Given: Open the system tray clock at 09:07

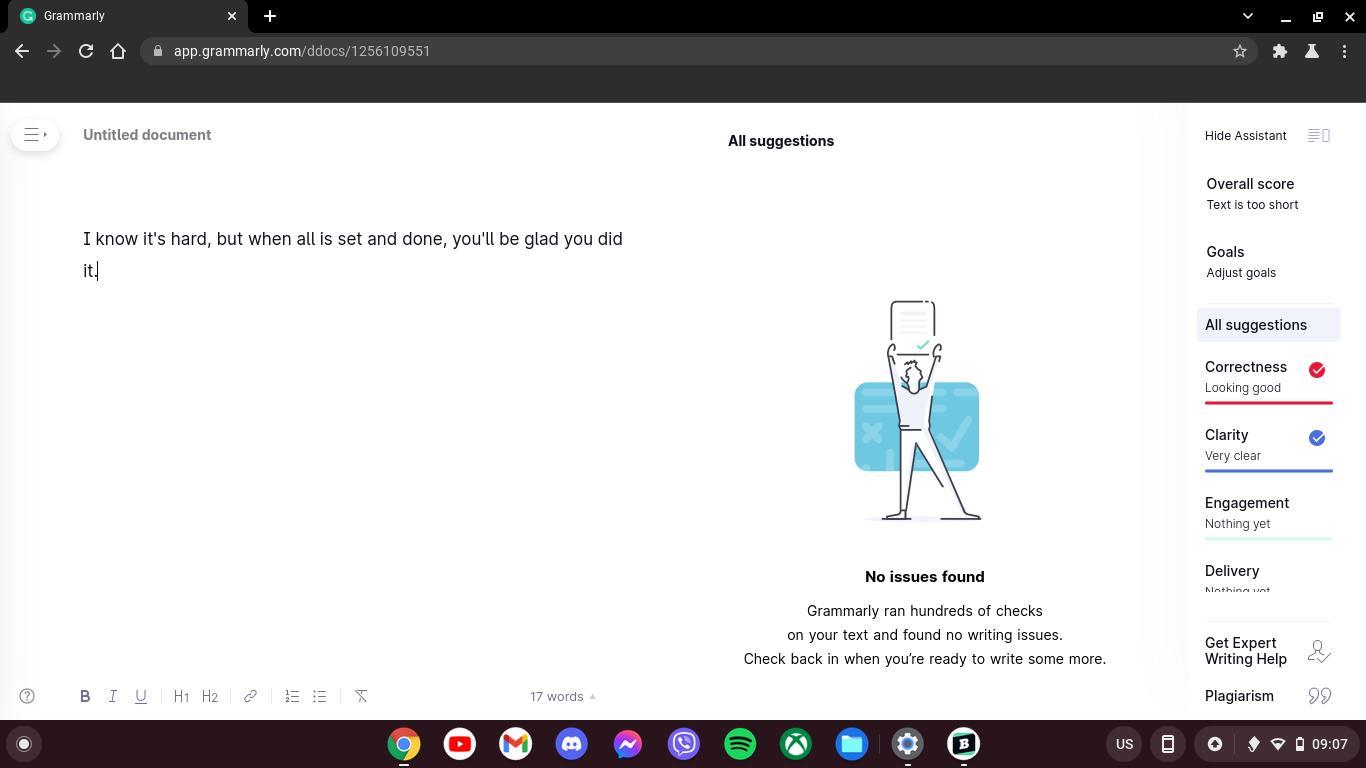Looking at the screenshot, I should [1329, 744].
